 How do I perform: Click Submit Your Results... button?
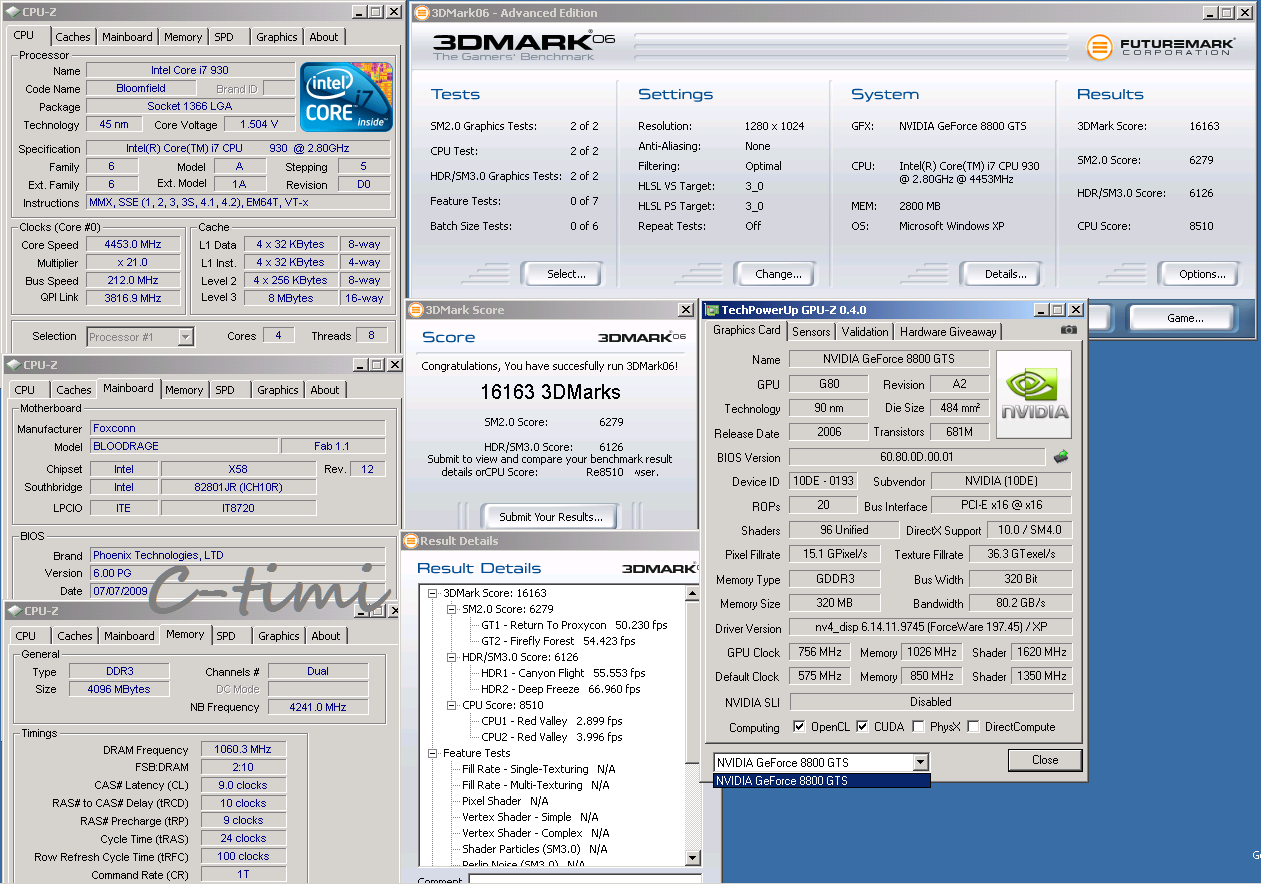(551, 517)
